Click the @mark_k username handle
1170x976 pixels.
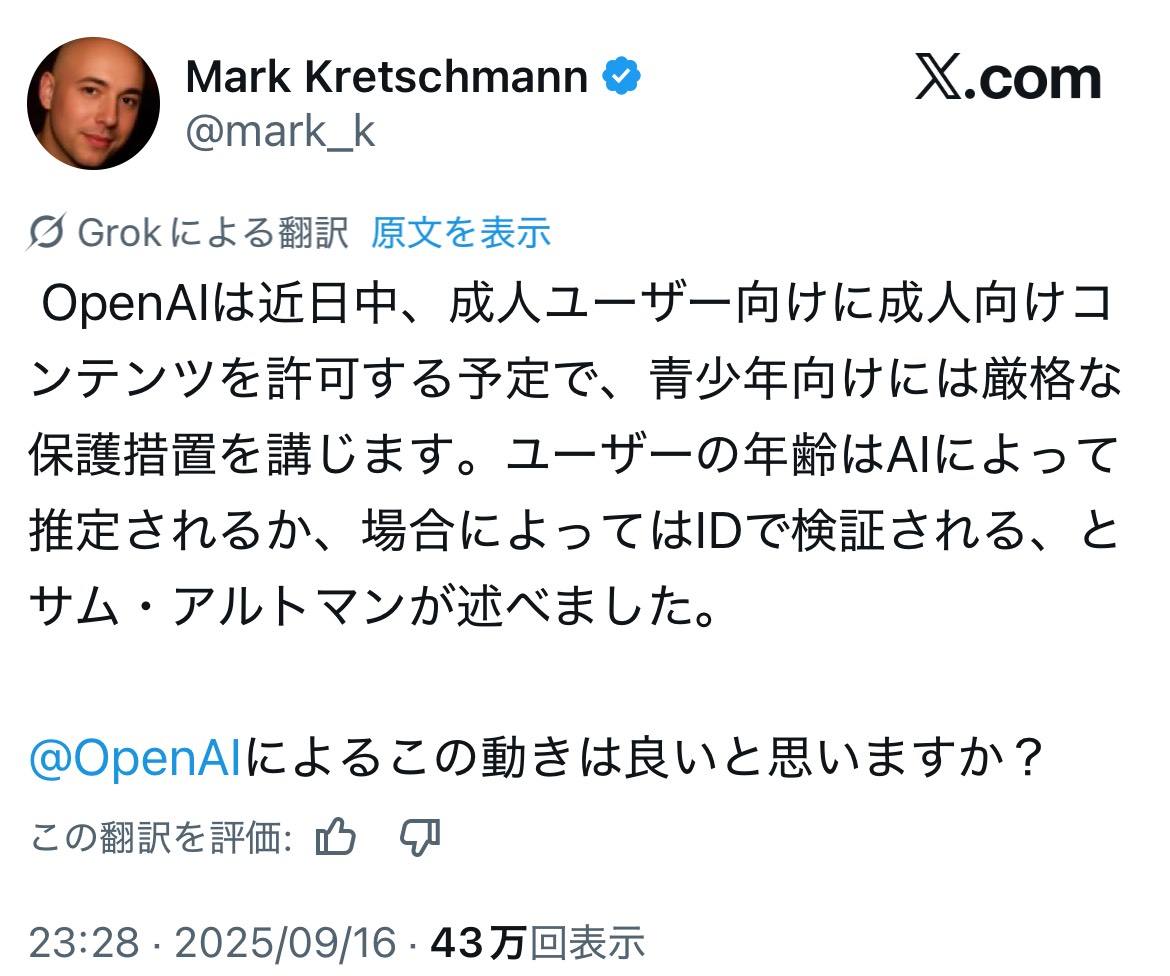(x=281, y=131)
